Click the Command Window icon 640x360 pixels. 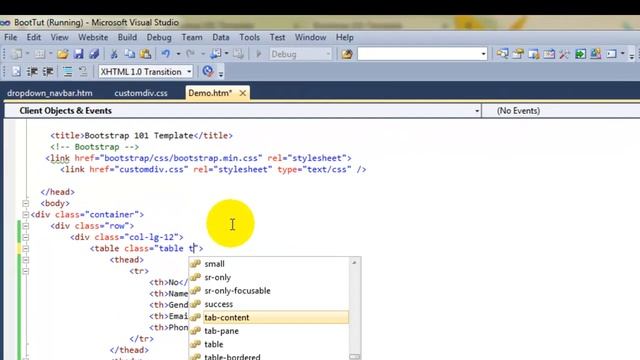[611, 54]
